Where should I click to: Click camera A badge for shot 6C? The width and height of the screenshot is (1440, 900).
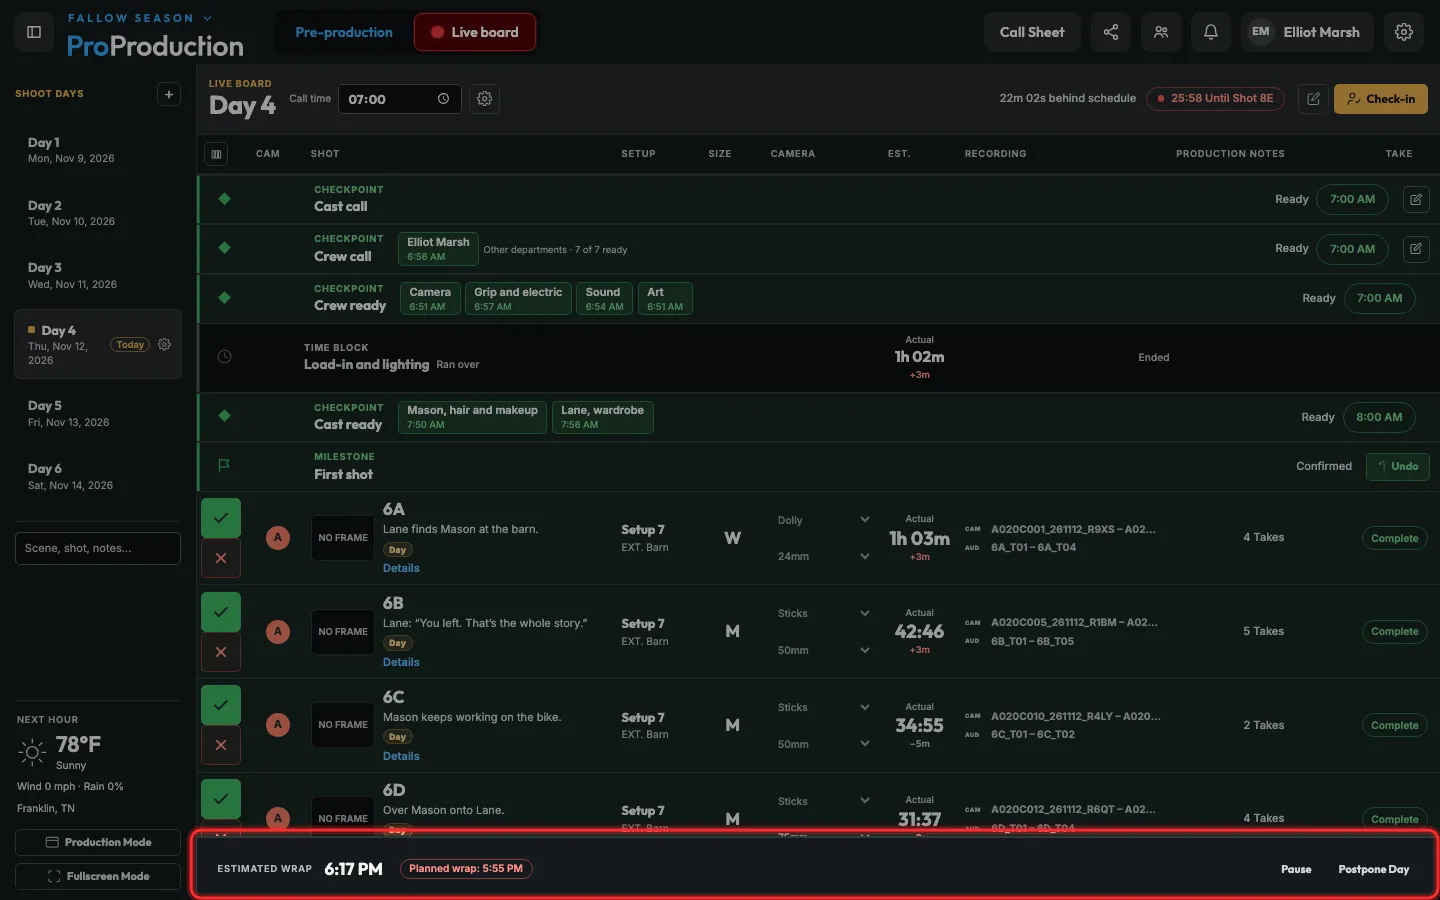[x=278, y=725]
